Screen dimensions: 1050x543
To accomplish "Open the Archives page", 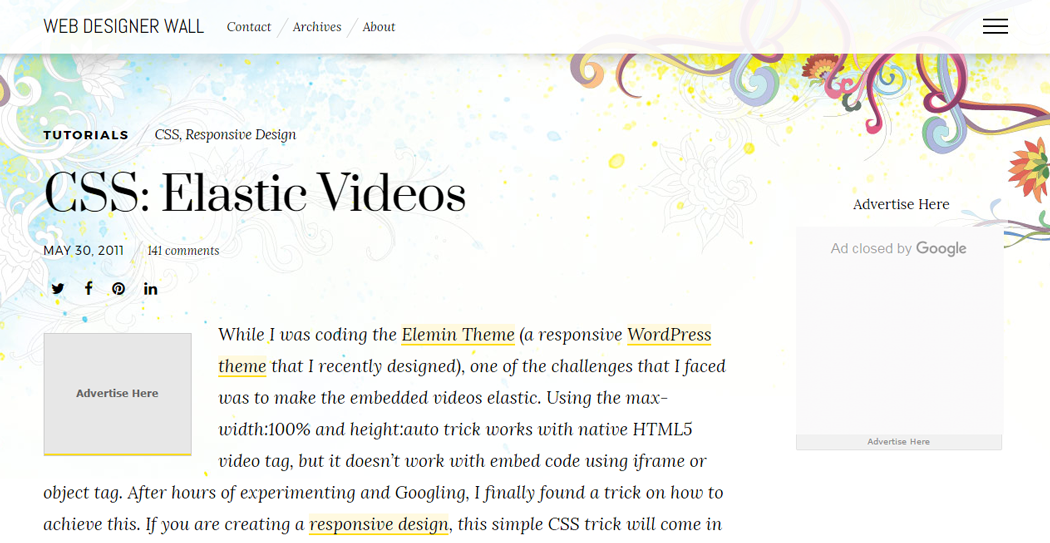I will (317, 27).
